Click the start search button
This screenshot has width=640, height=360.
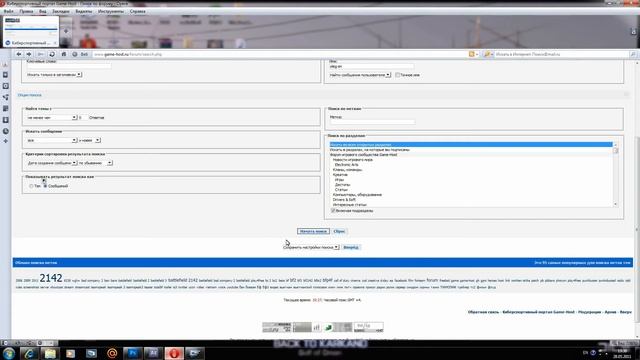click(x=313, y=231)
